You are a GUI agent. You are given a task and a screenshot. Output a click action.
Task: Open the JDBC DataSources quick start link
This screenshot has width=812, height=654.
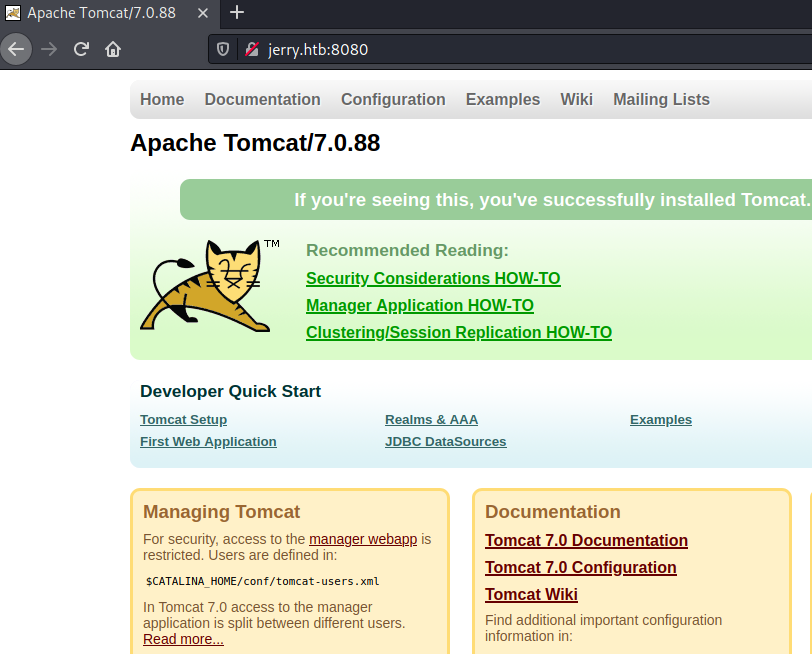pos(445,441)
